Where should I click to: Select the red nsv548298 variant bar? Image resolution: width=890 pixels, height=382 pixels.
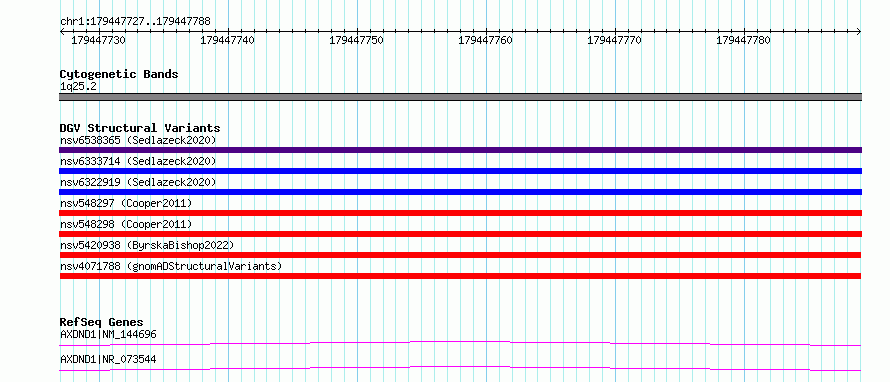tap(460, 234)
